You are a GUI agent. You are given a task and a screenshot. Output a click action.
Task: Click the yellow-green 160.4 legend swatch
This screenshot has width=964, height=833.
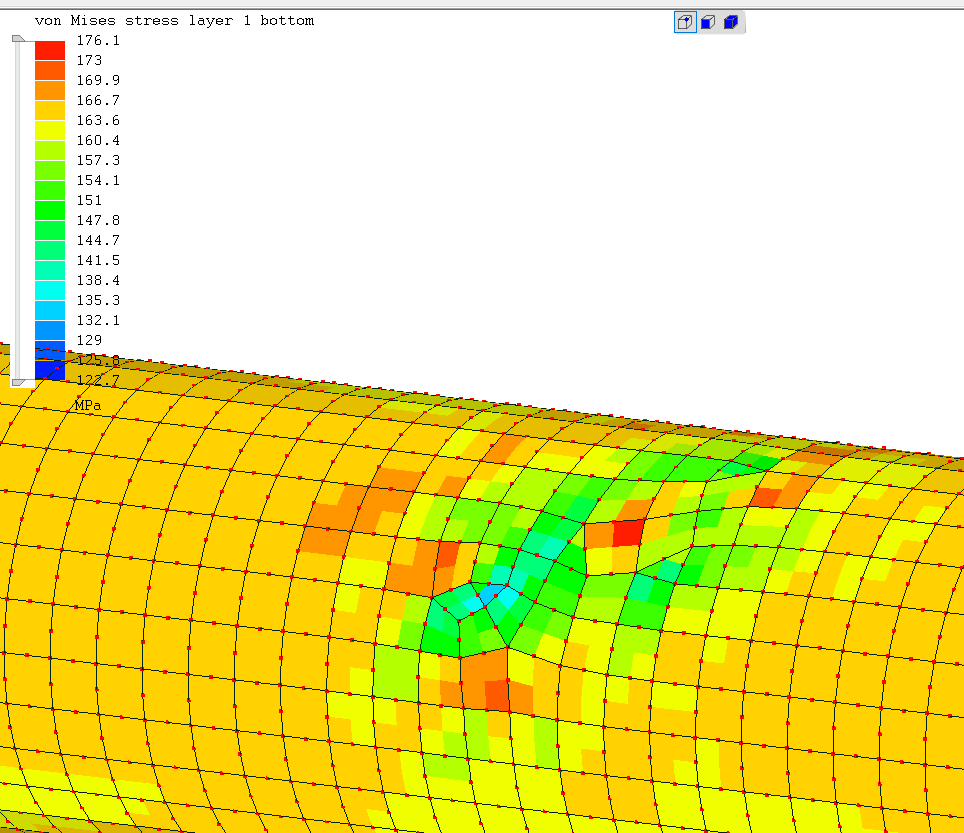click(50, 150)
